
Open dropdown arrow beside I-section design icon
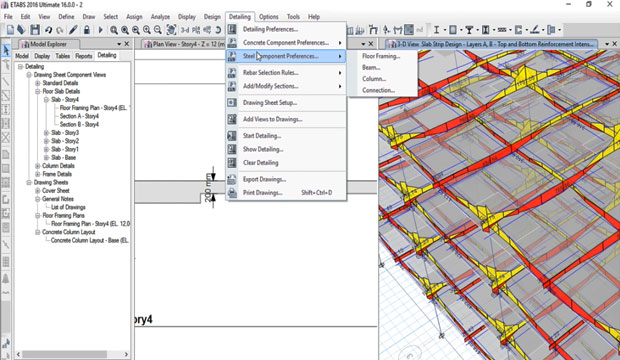tap(444, 30)
